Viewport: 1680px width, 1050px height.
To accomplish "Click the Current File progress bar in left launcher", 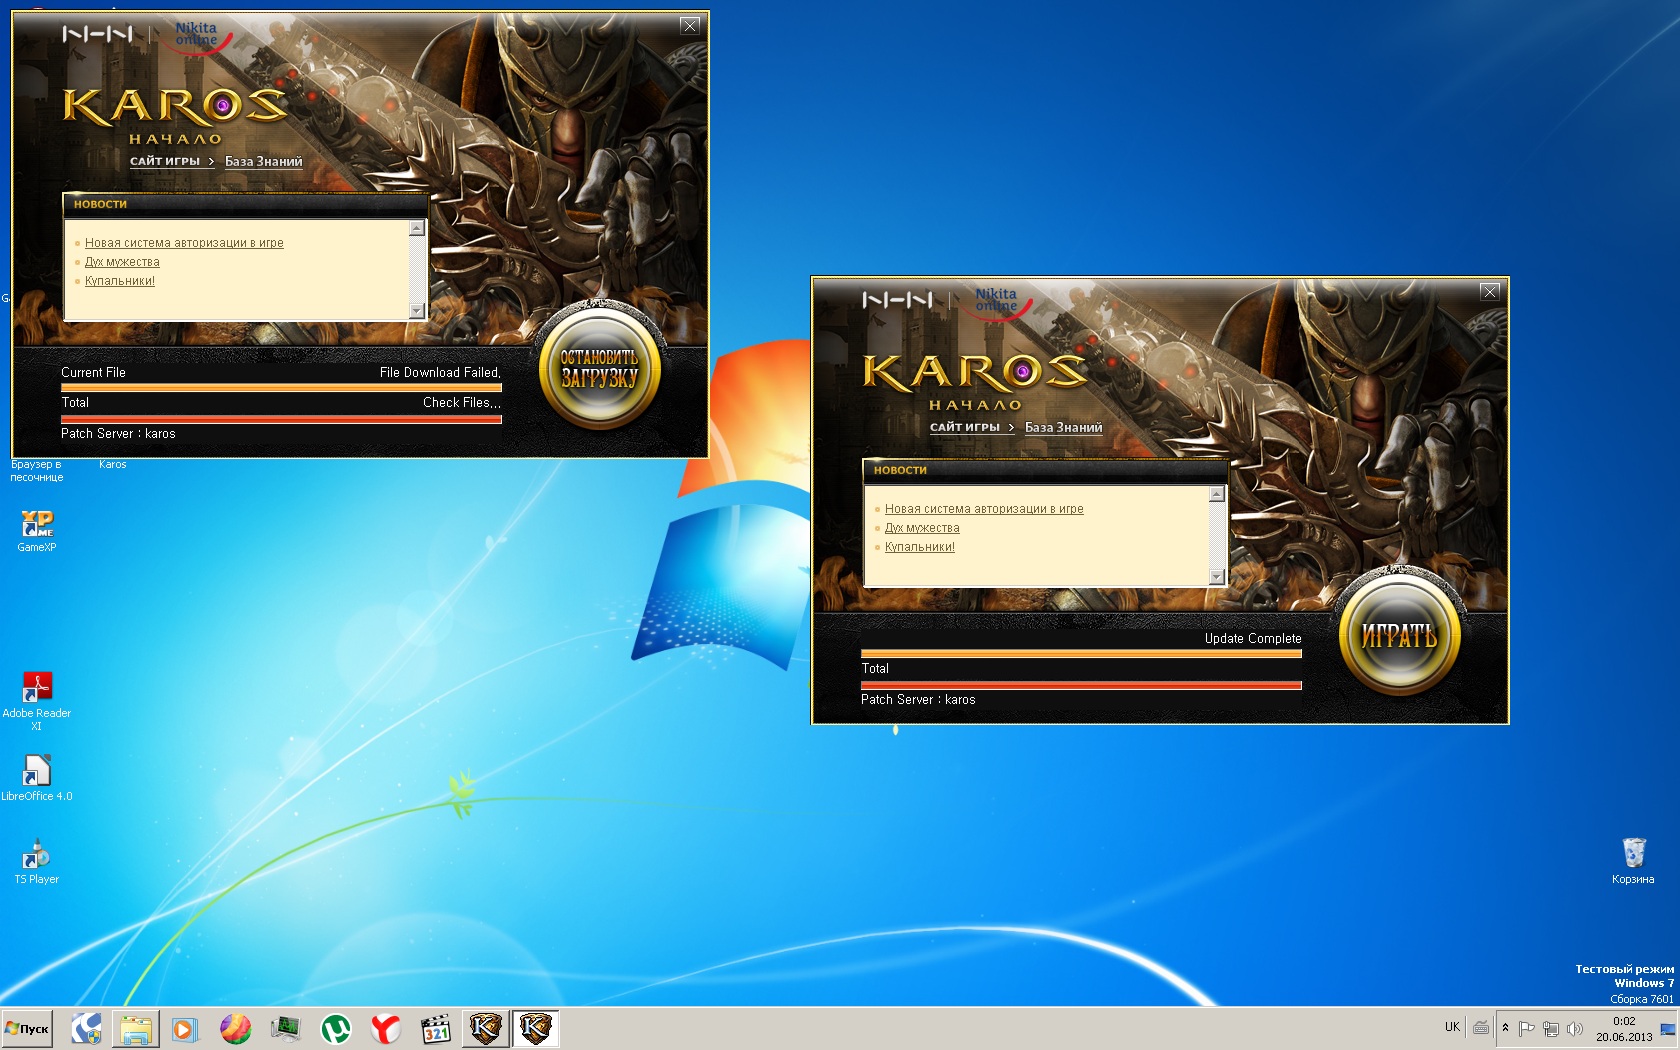I will (281, 387).
